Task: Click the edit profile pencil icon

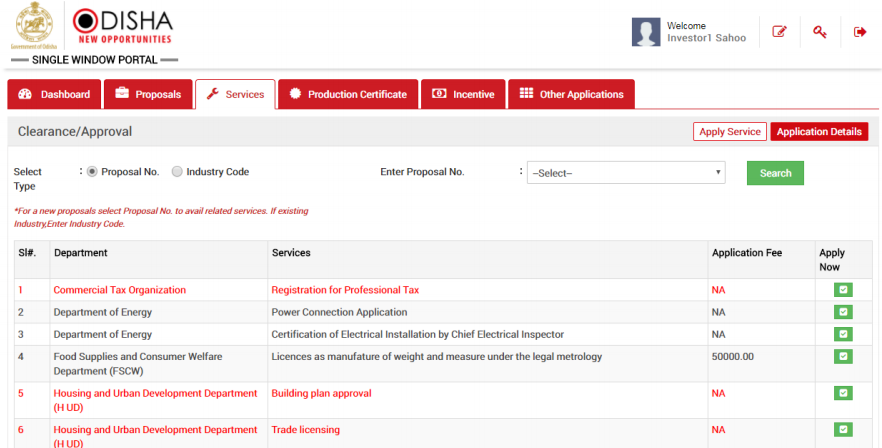Action: point(779,32)
